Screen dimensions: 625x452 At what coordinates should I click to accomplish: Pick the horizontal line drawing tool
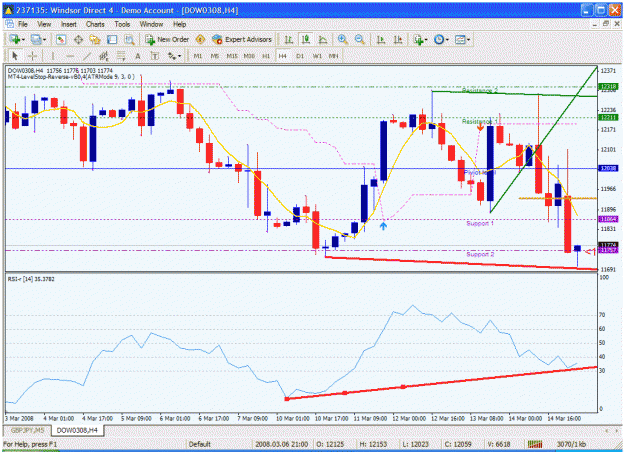[70, 56]
